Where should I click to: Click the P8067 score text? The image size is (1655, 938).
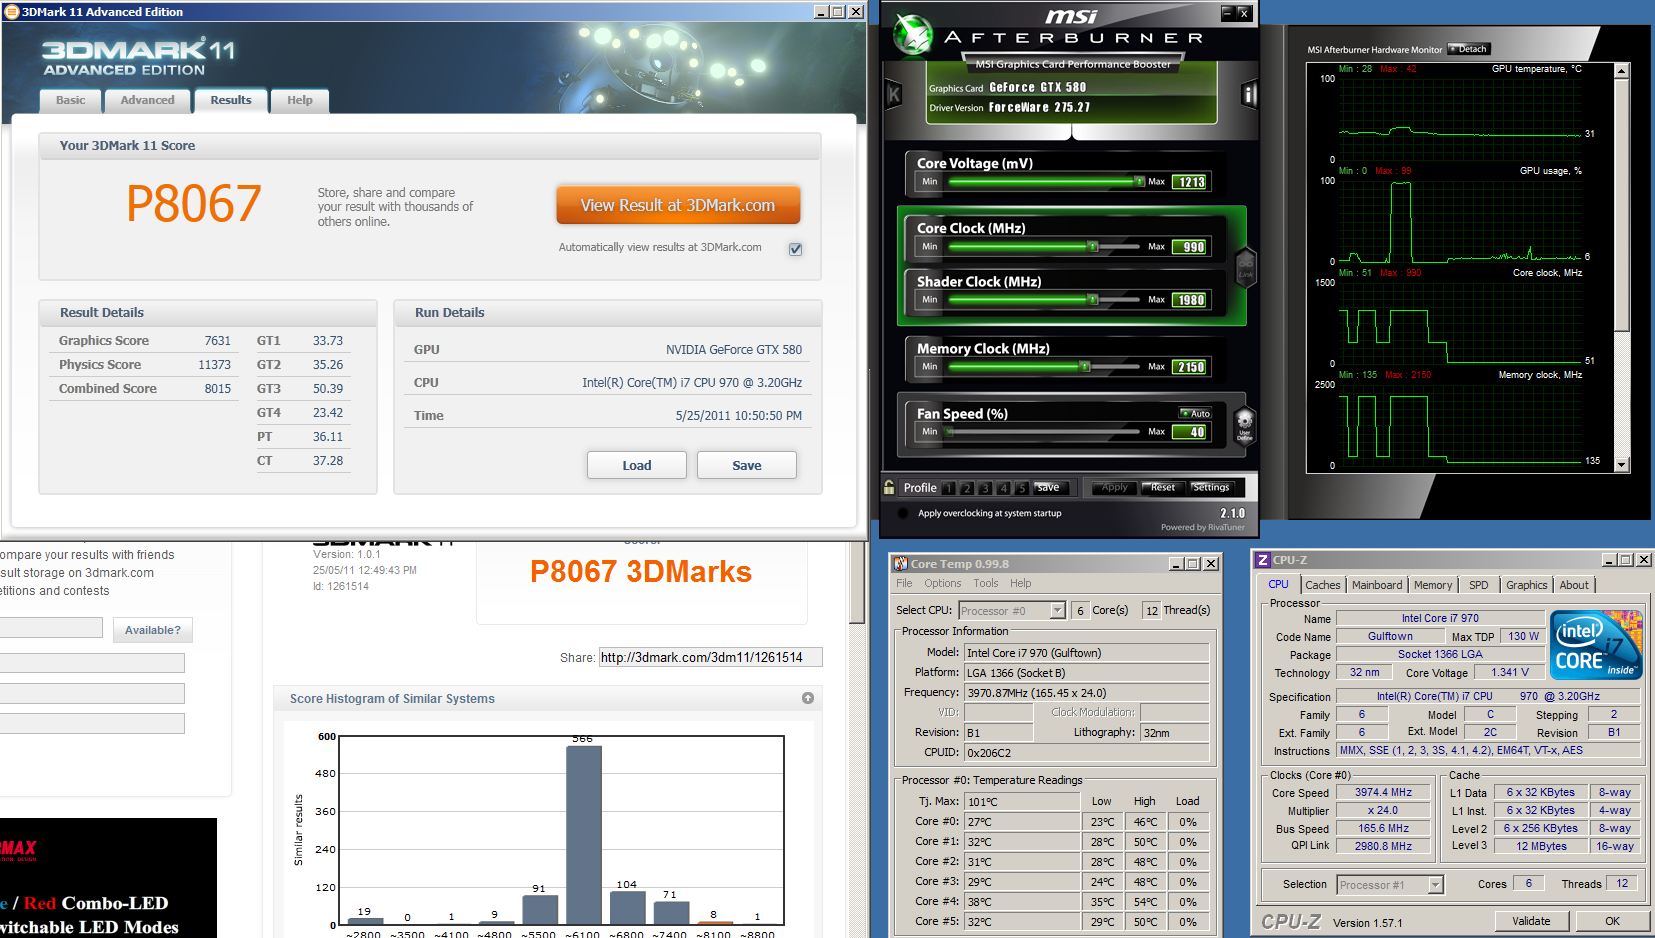point(194,204)
